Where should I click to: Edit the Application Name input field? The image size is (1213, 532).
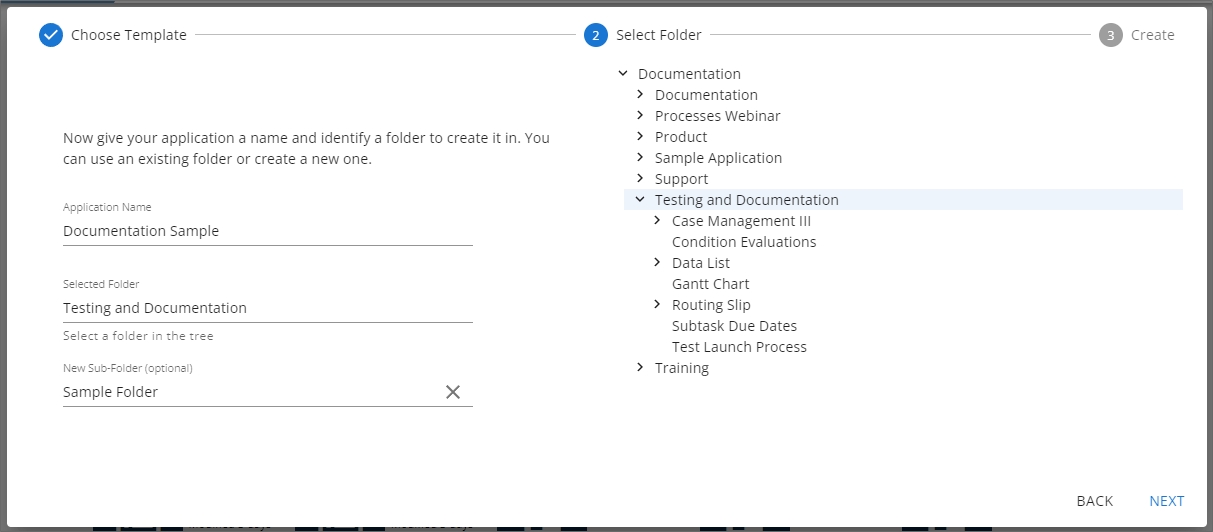coord(267,231)
